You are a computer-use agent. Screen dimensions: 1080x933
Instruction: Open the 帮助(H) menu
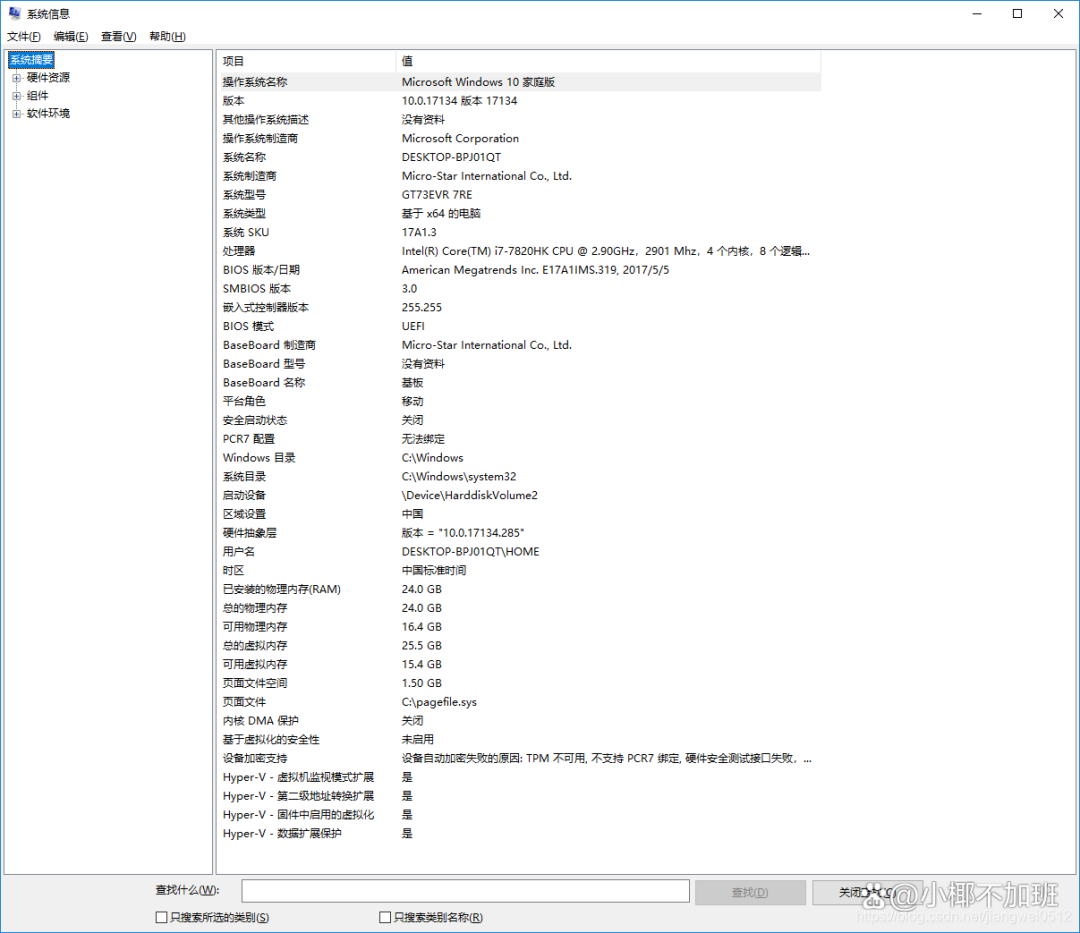[x=167, y=37]
